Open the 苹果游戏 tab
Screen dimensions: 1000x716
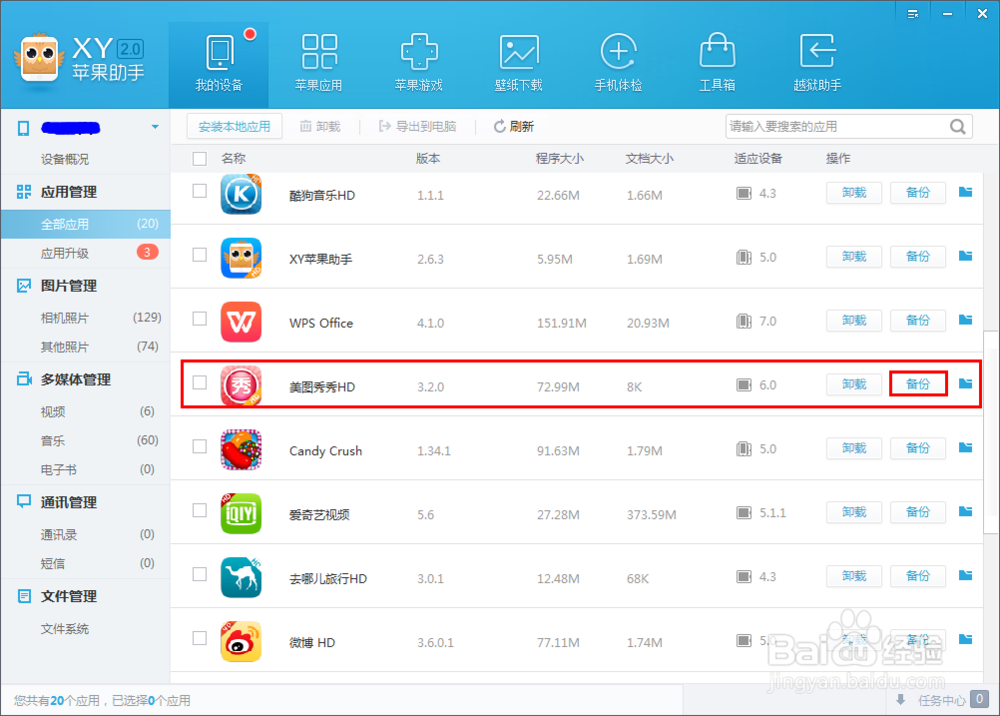pos(418,65)
